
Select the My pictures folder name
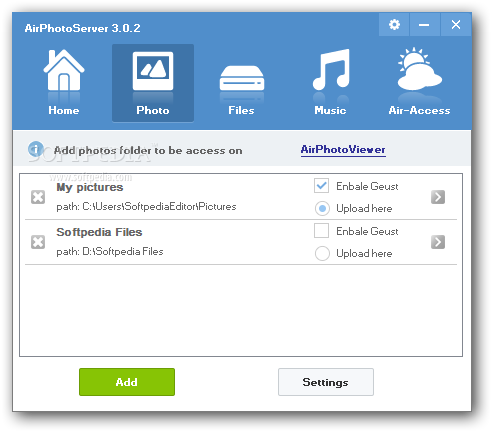pos(90,187)
